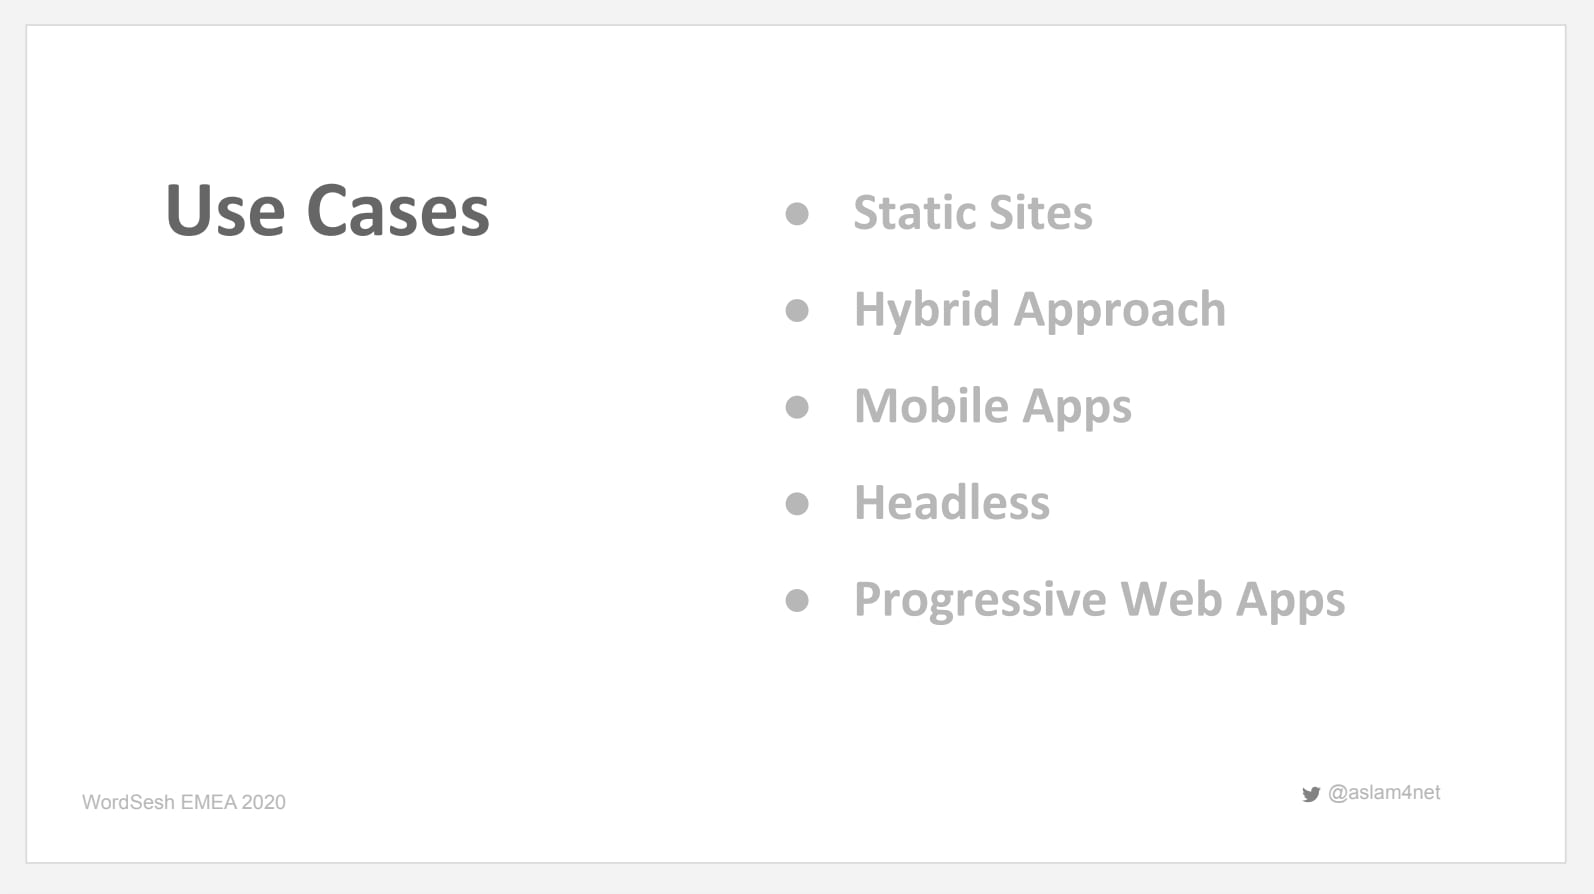
Task: Open the @aslam4net Twitter handle
Action: (x=1384, y=793)
